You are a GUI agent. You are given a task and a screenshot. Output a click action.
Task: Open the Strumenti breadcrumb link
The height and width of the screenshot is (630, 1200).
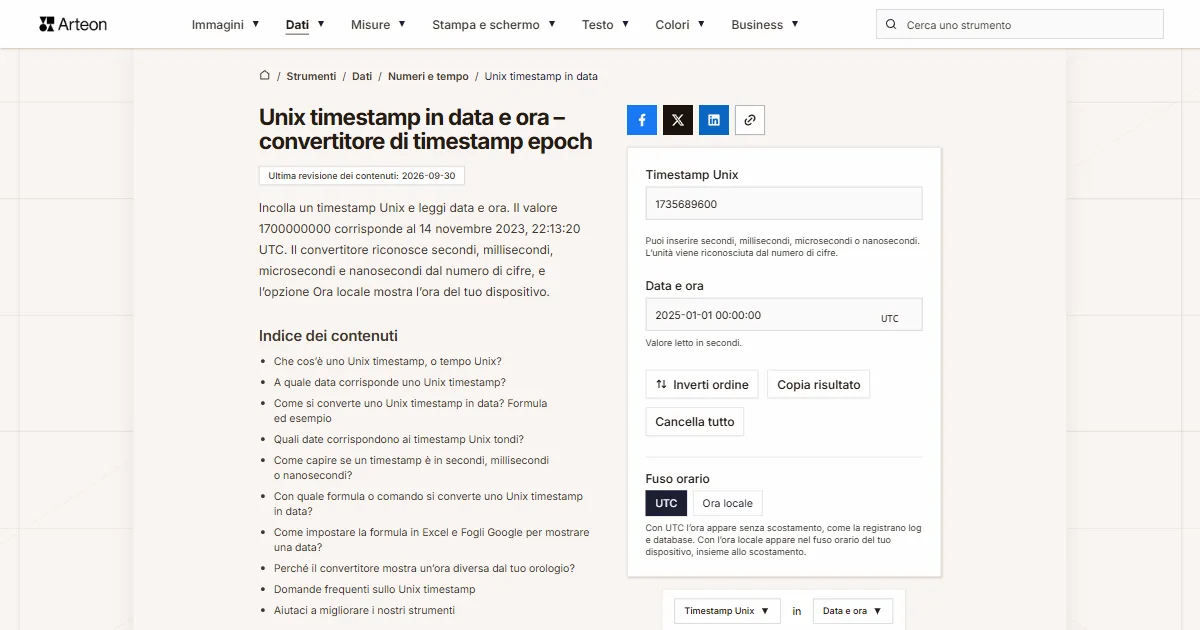[x=312, y=76]
